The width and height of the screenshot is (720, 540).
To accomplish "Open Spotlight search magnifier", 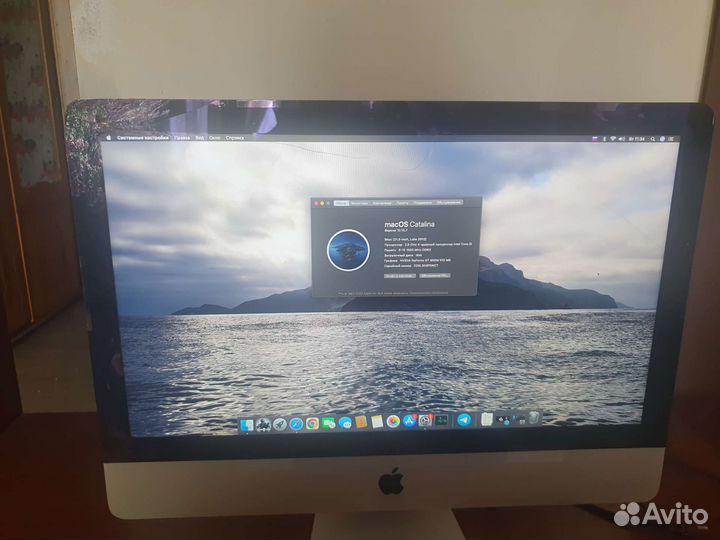I will (652, 139).
